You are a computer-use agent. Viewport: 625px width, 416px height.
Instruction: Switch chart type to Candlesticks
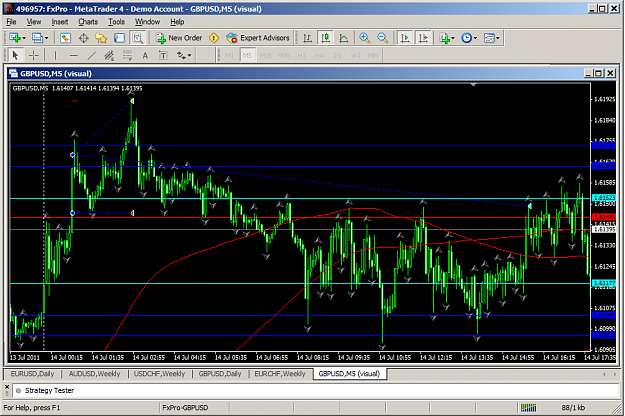(326, 38)
